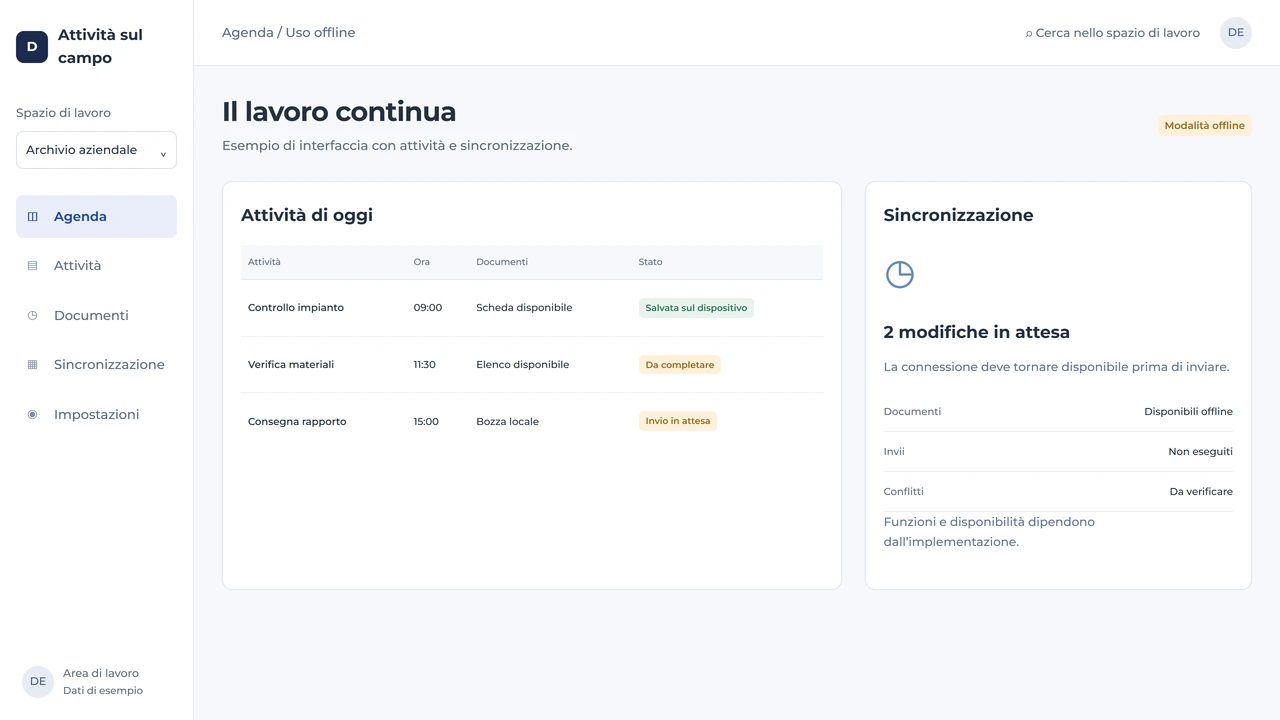The height and width of the screenshot is (720, 1280).
Task: Click the Sincronizzazione grid icon in sidebar
Action: click(x=32, y=365)
